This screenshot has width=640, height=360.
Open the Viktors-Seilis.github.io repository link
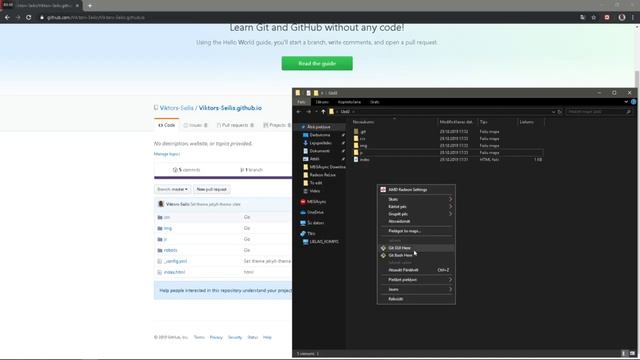pos(230,108)
